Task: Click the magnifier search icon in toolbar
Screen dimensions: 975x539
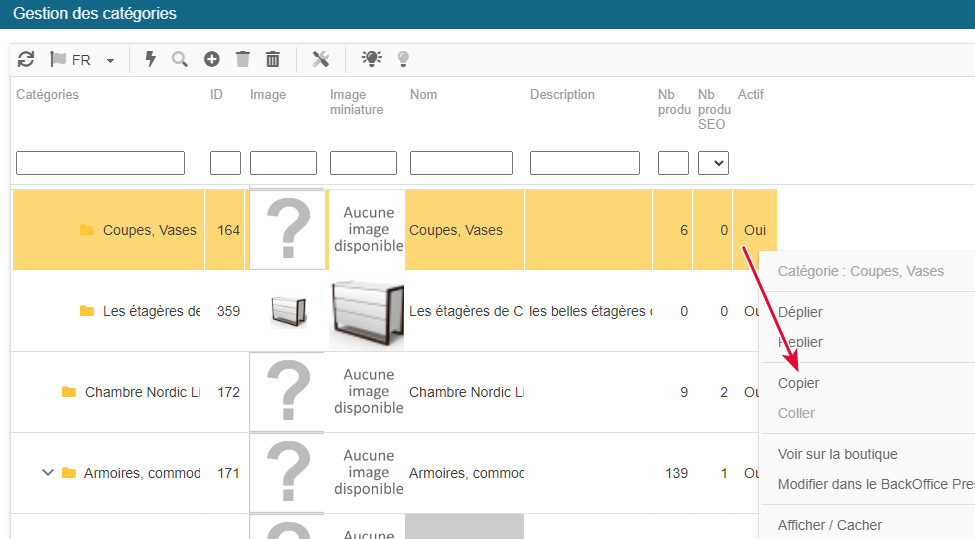Action: click(x=180, y=60)
